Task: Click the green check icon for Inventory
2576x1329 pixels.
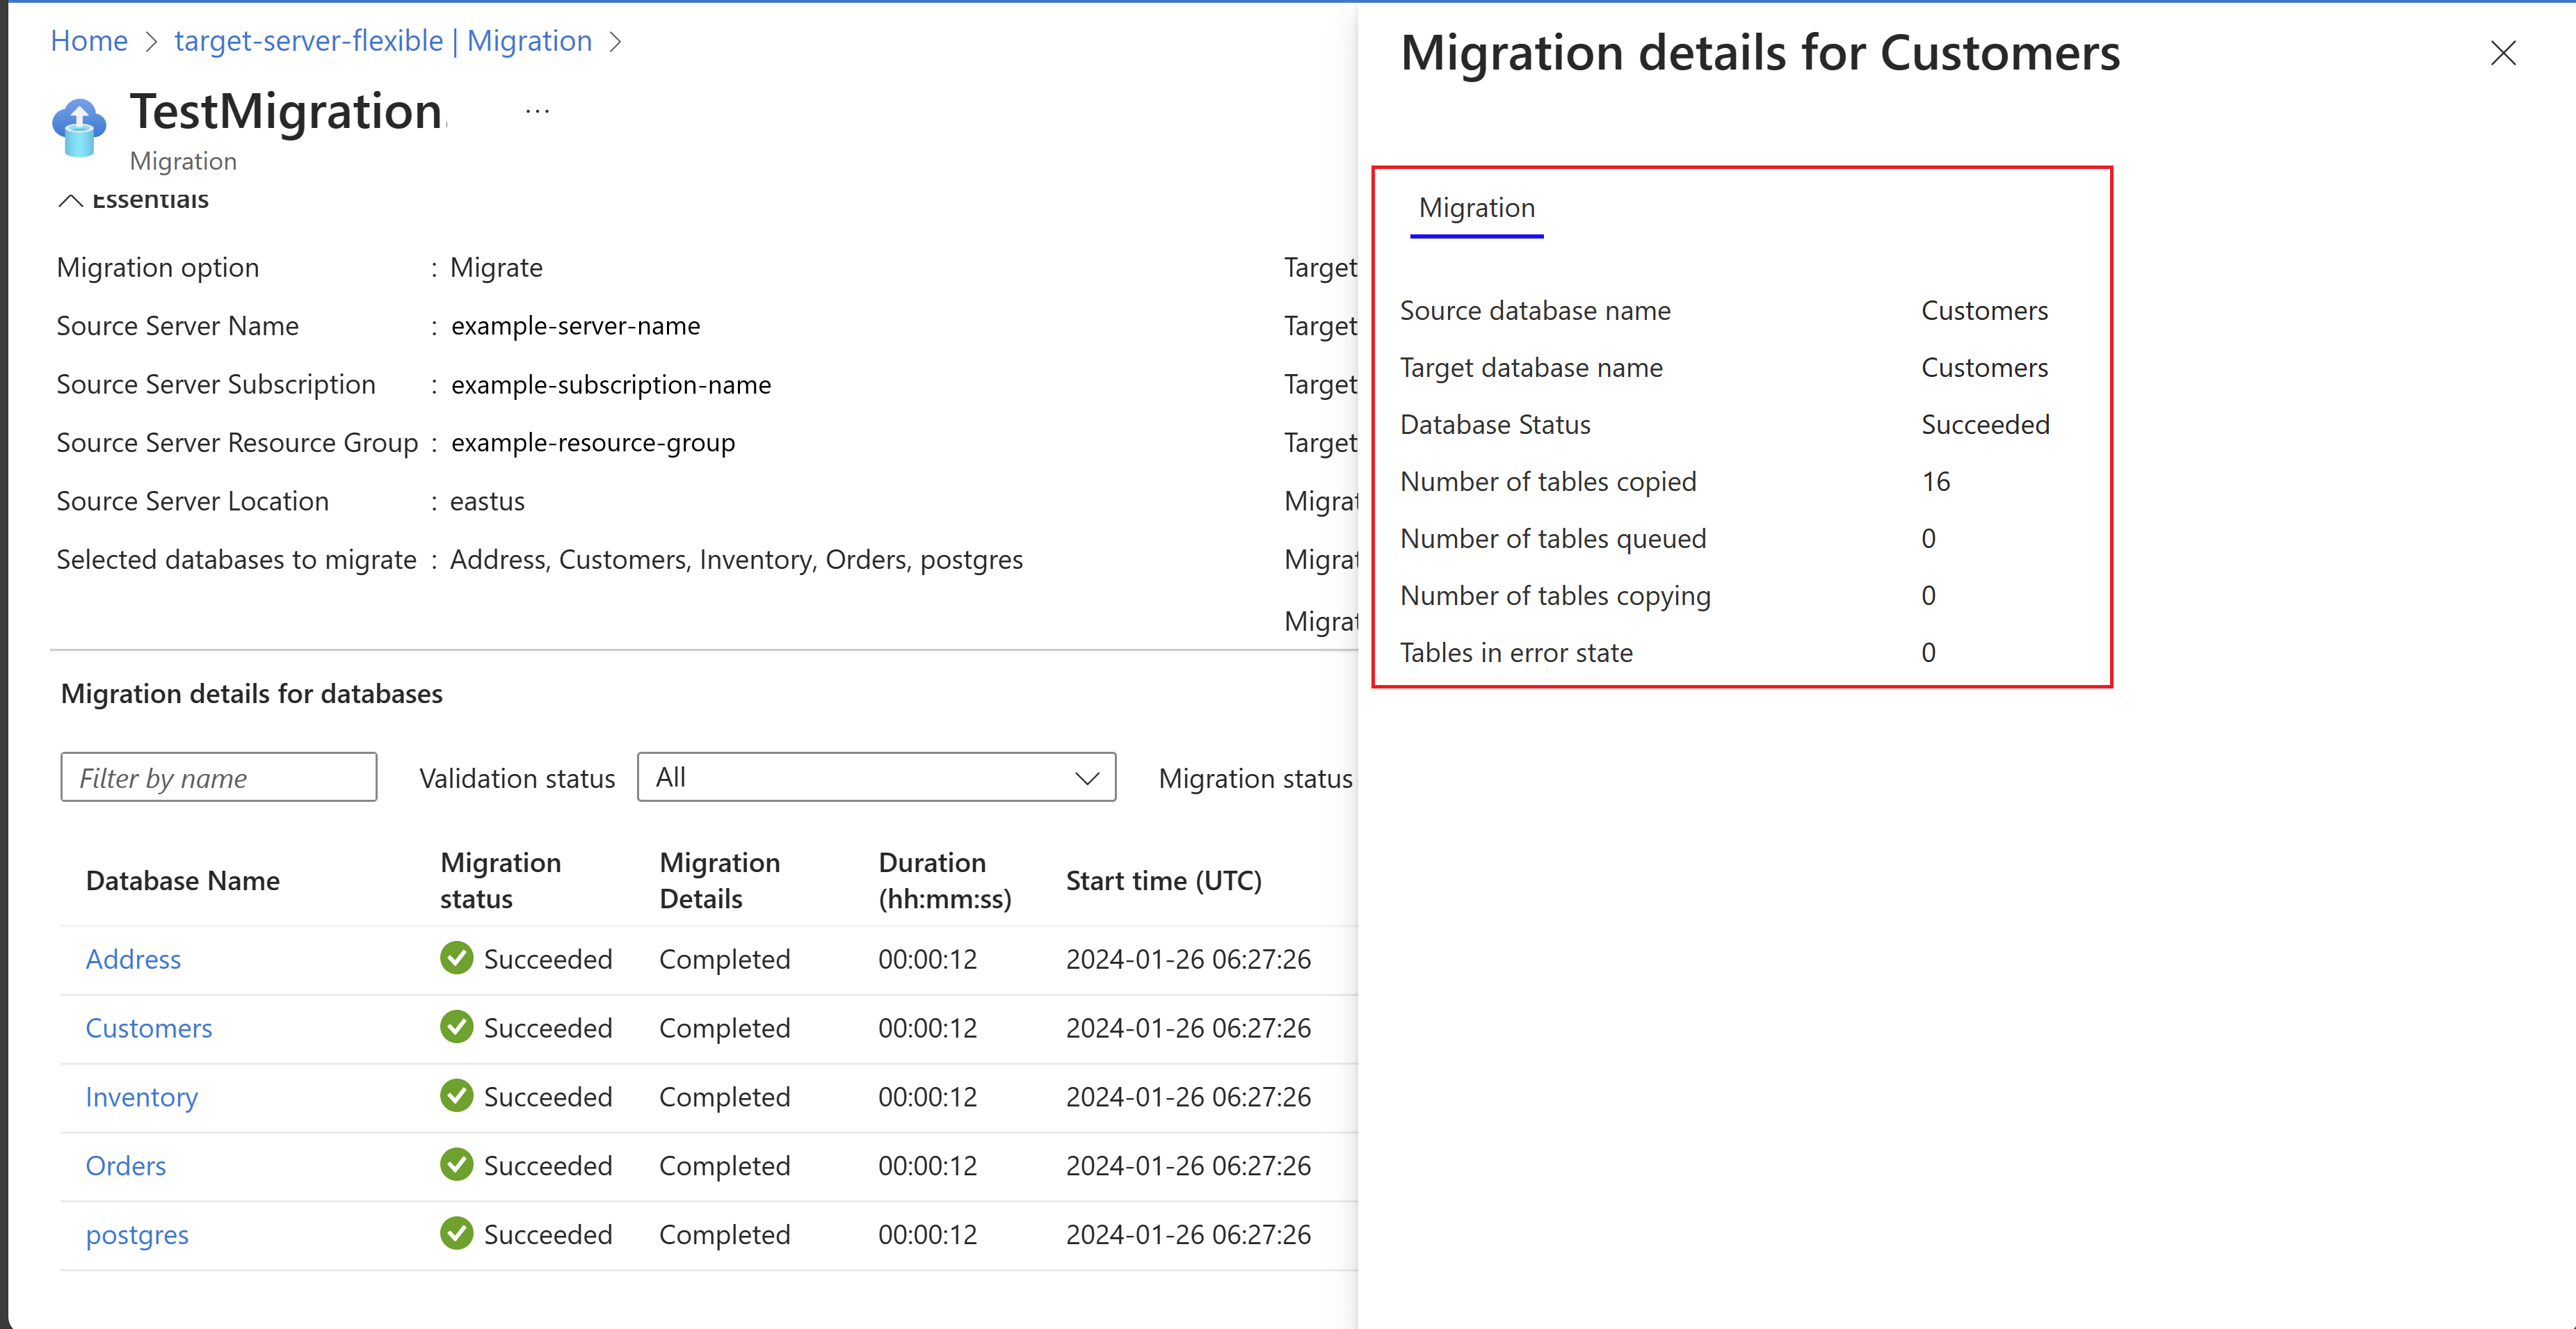Action: click(456, 1096)
